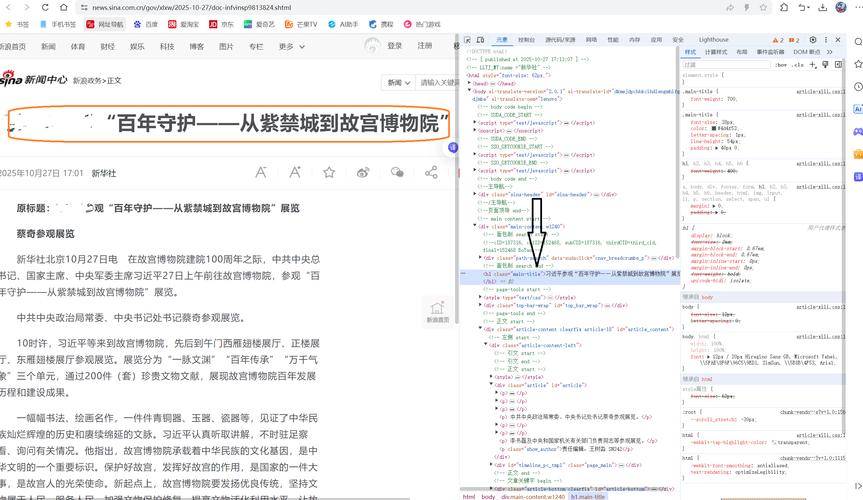Click the lightning icon in address bar
863x500 pixels.
coord(747,8)
